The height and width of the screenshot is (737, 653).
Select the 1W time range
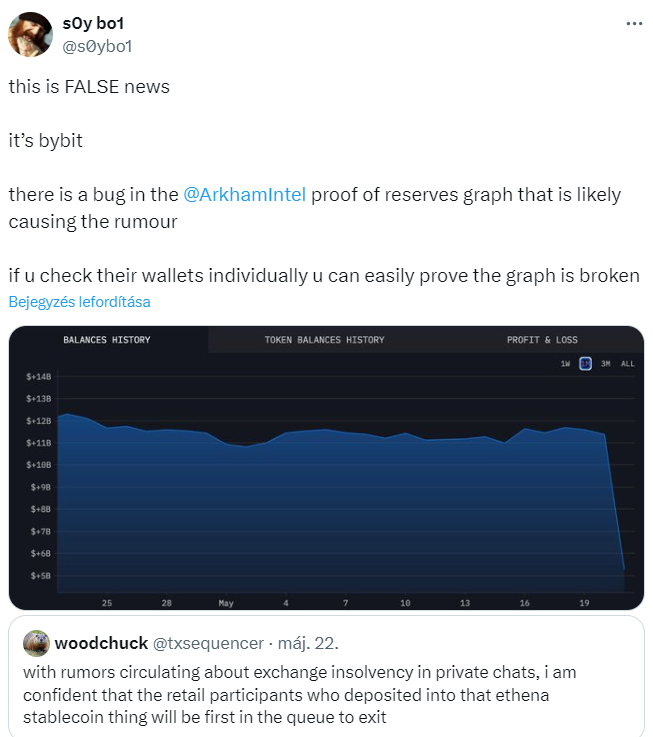tap(565, 364)
